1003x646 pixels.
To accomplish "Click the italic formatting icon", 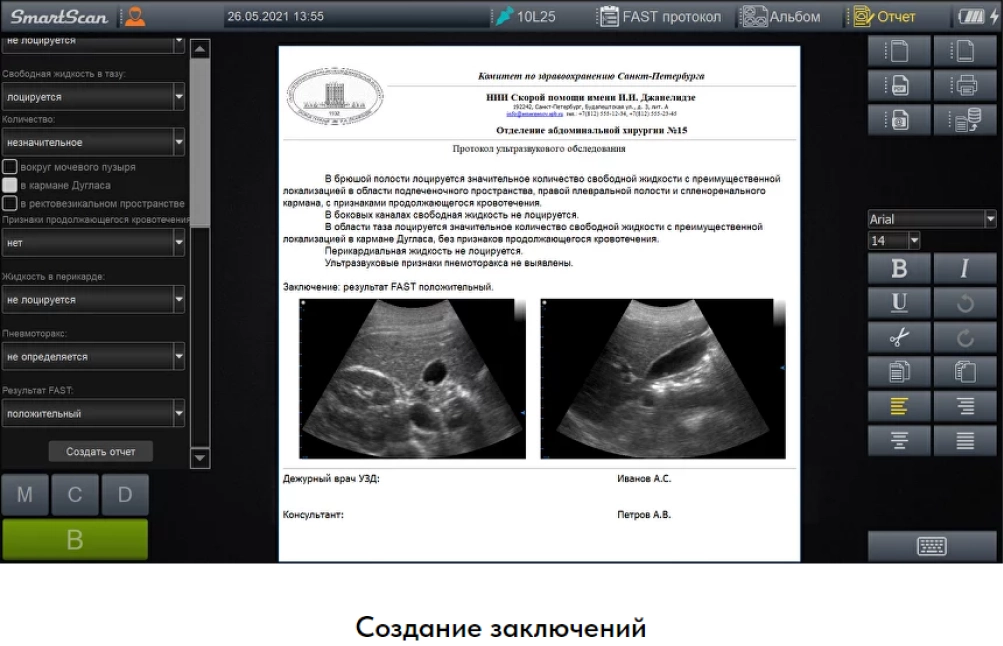I will [965, 268].
